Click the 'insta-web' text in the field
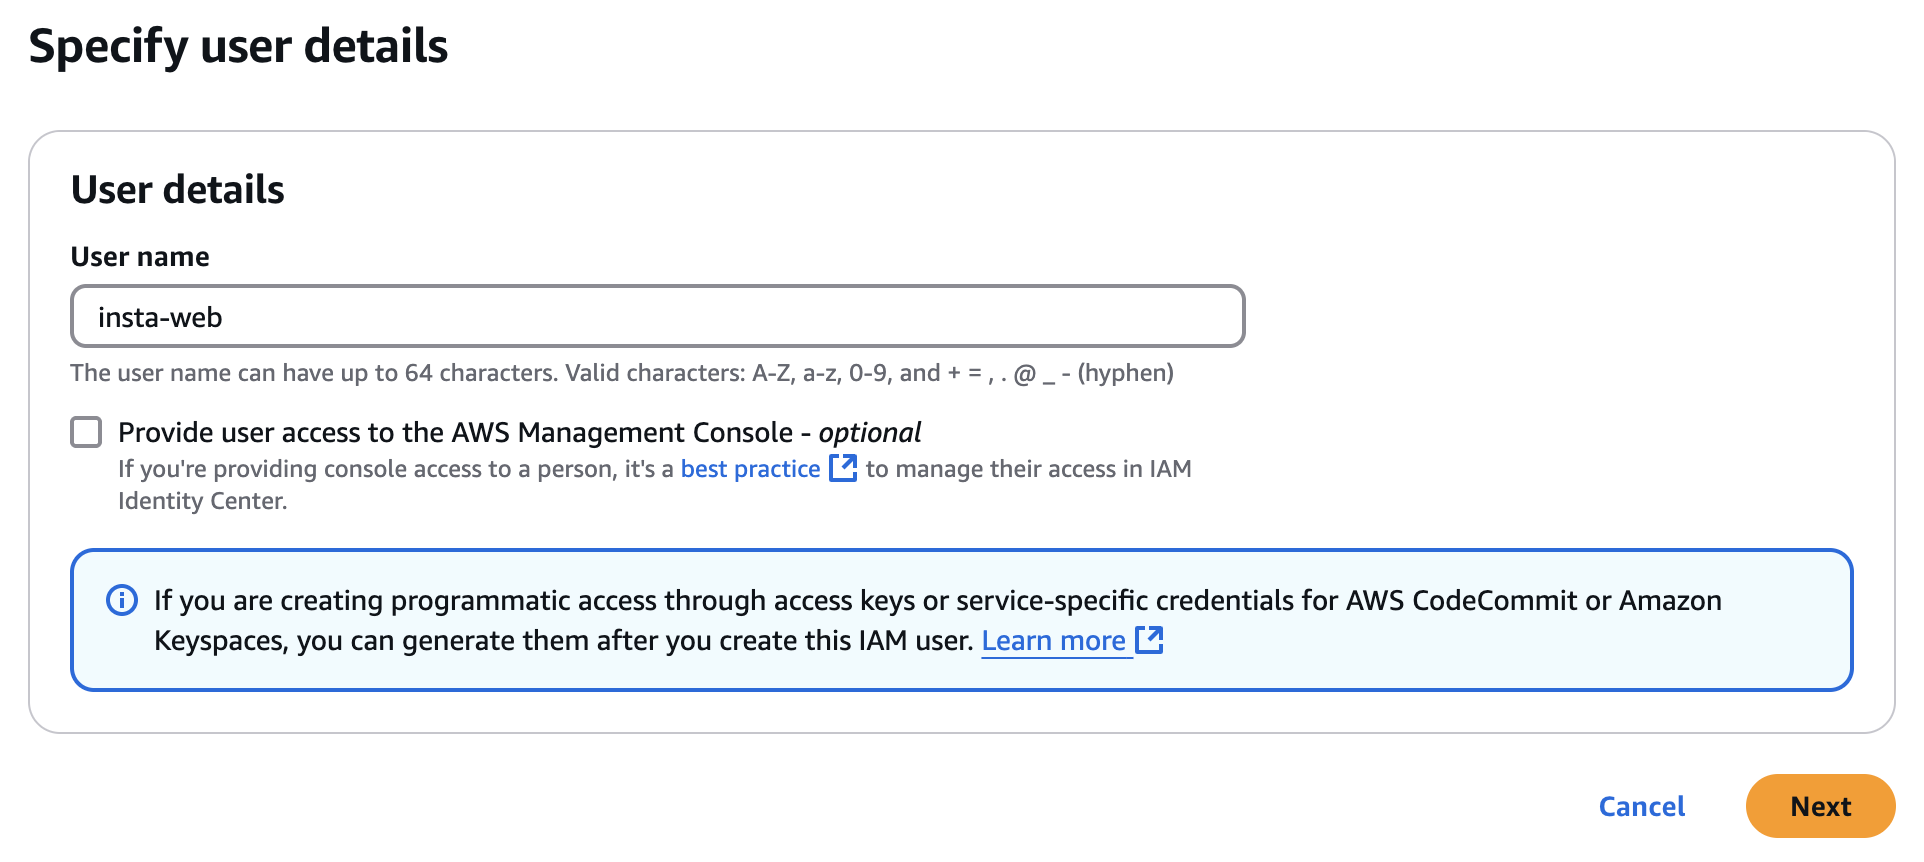 pos(160,317)
